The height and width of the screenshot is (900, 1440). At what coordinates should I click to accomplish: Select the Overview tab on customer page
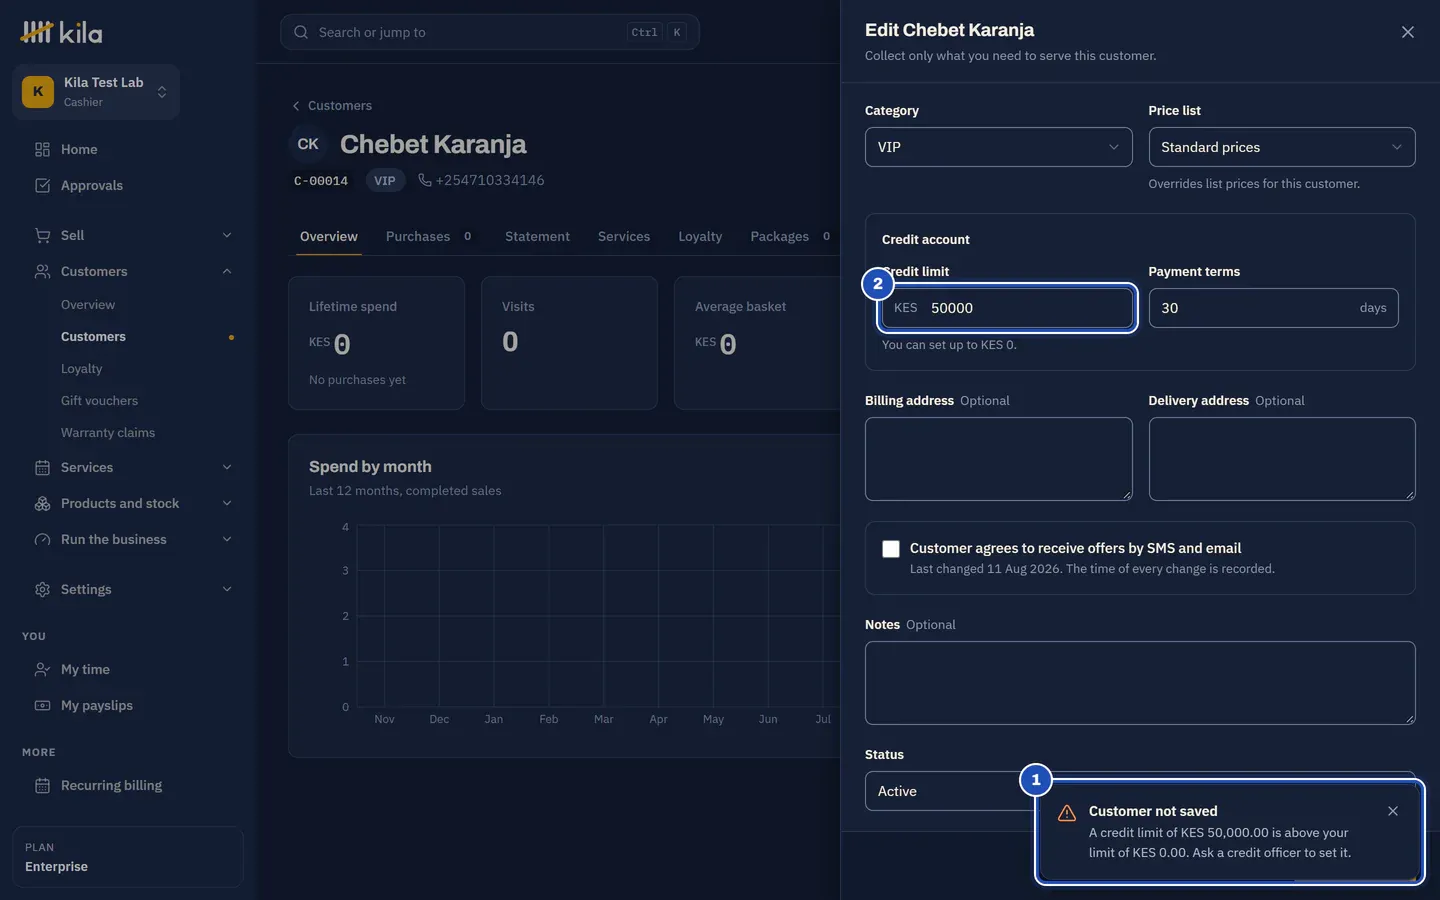pos(329,237)
